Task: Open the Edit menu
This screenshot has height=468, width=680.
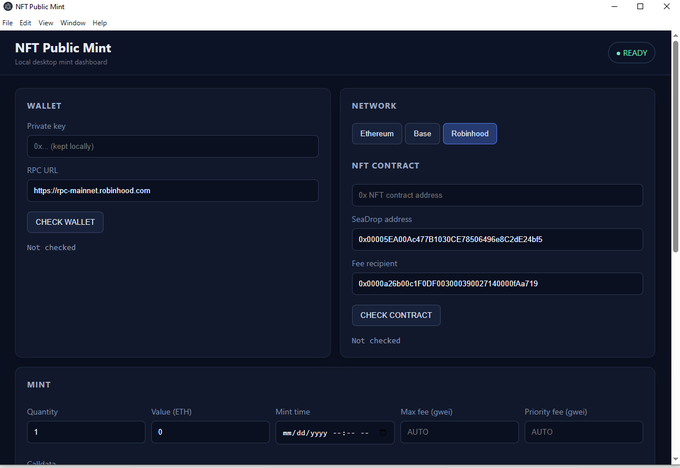Action: [x=25, y=23]
